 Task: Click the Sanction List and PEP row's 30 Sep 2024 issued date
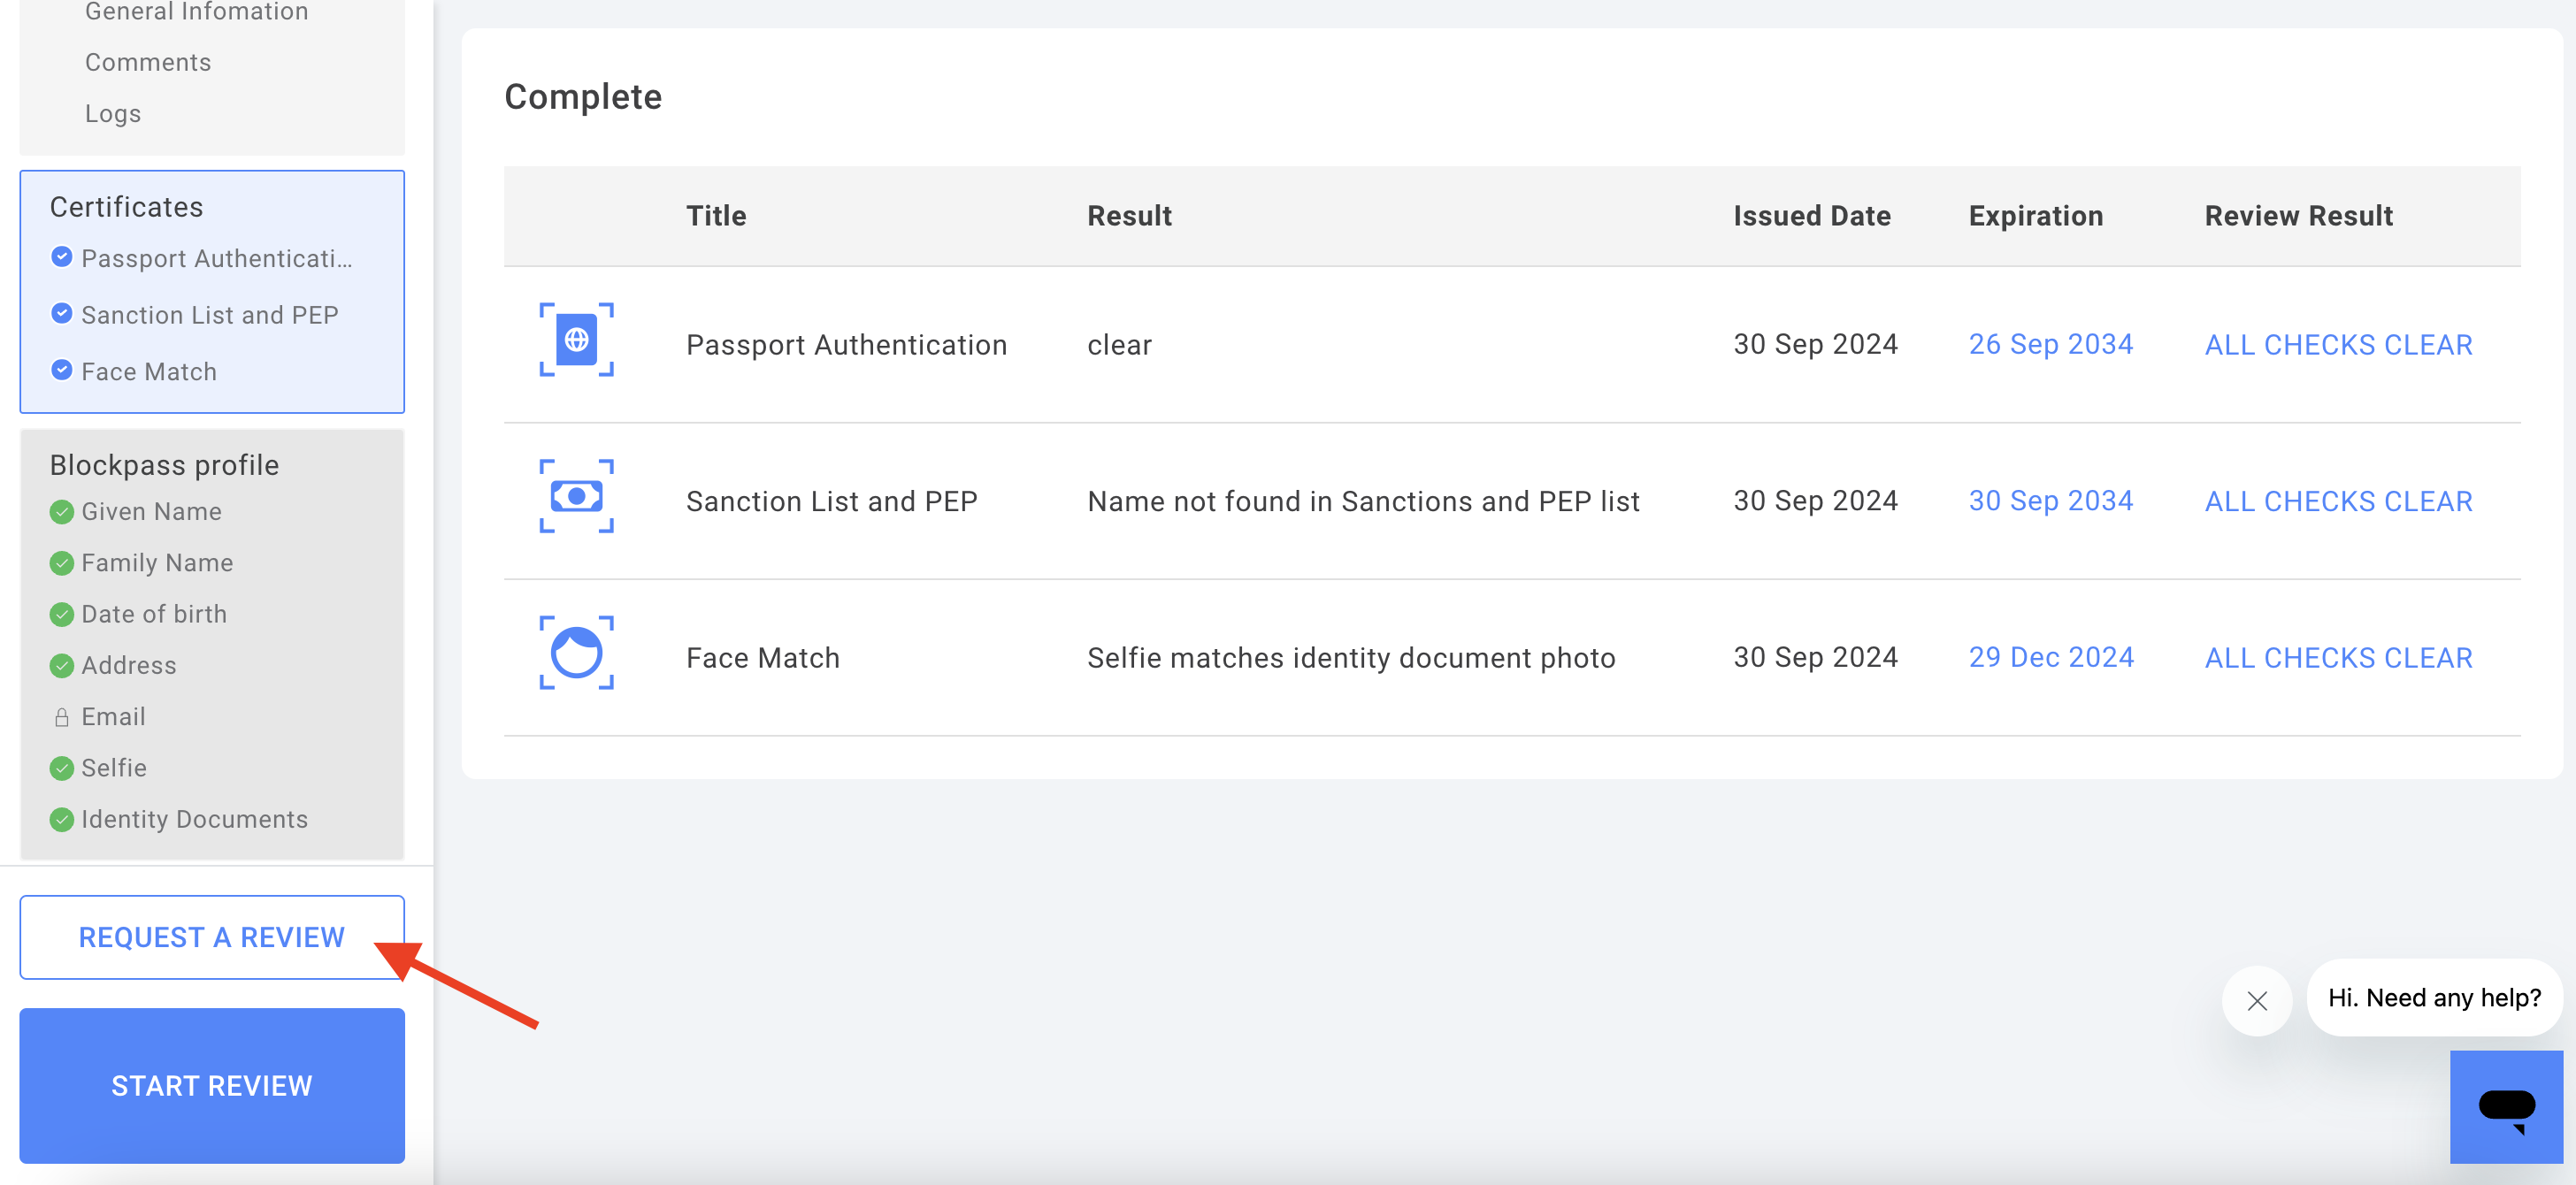1815,500
